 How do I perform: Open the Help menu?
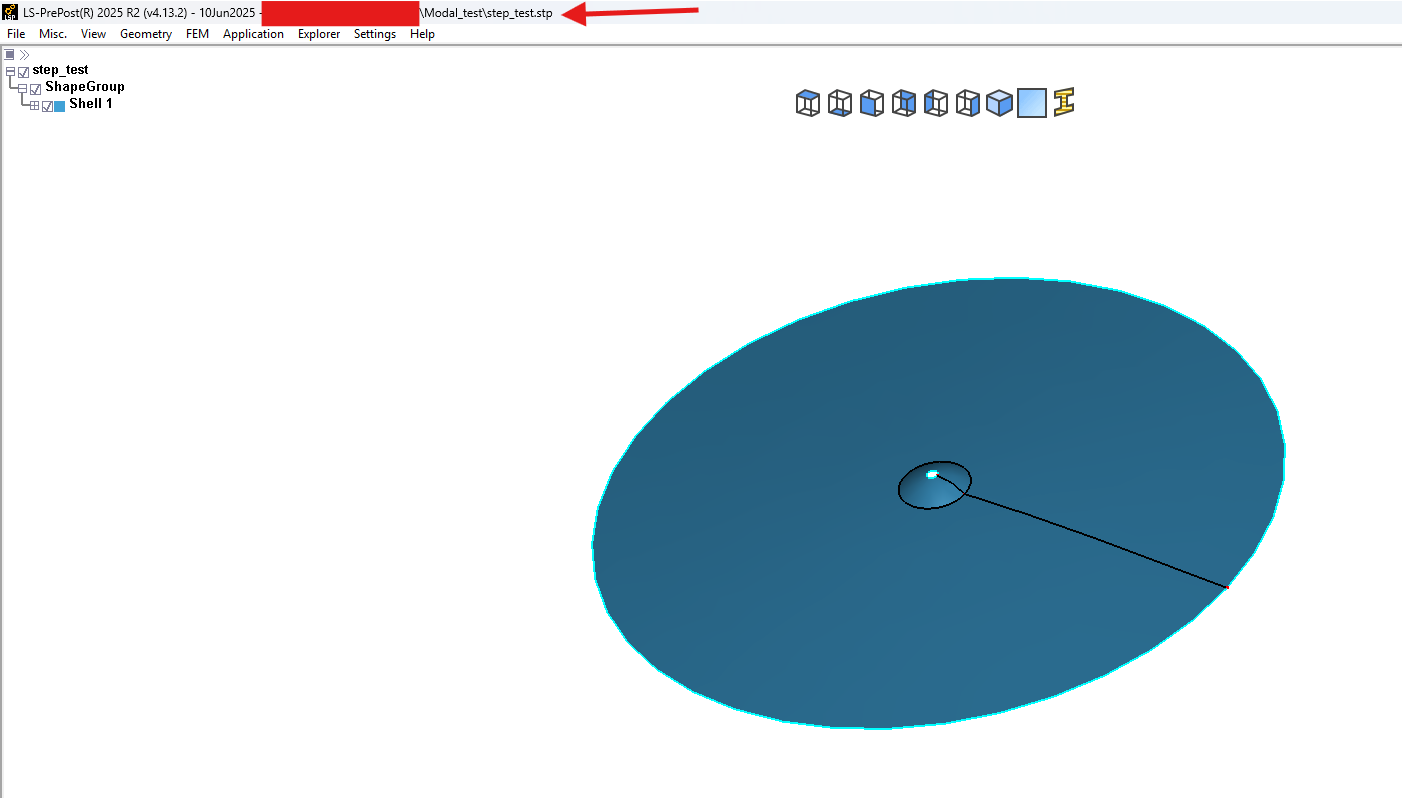pos(423,34)
